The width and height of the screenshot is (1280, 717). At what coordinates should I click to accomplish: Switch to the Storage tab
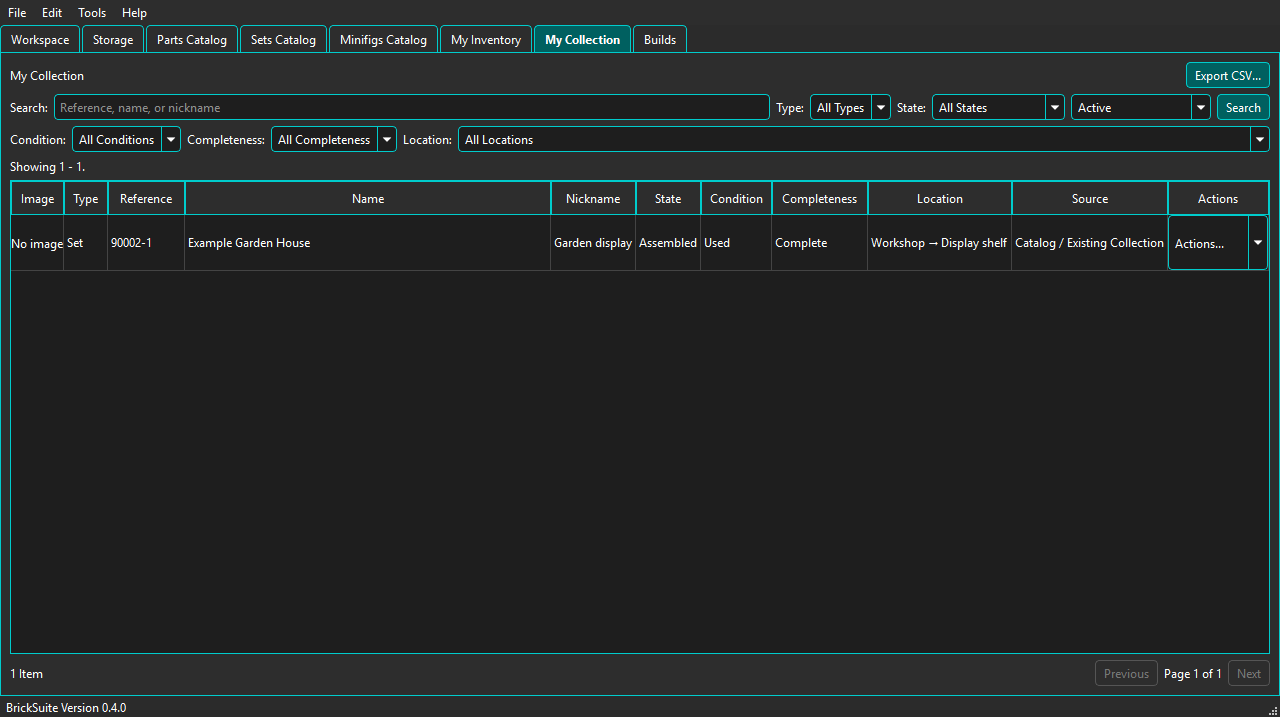tap(113, 40)
